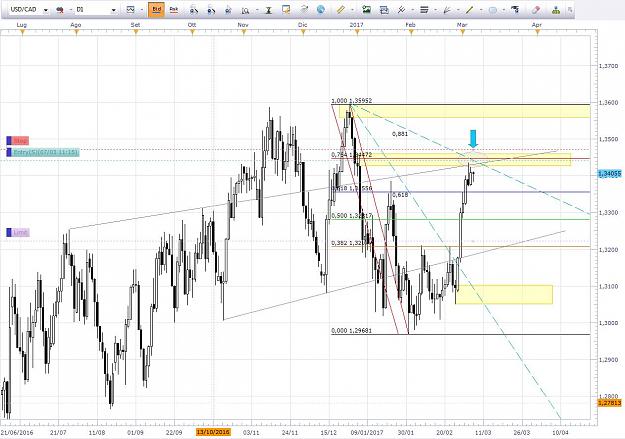
Task: Click the current price tag 1,34055
Action: coord(609,174)
